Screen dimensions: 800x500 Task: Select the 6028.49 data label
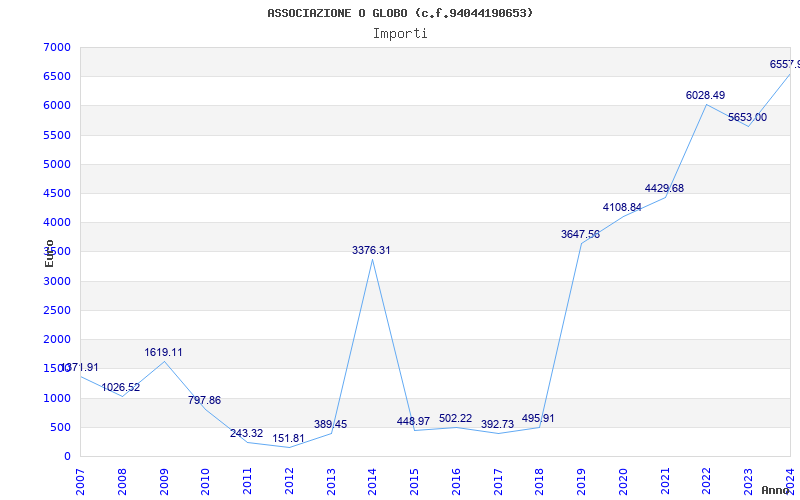pos(705,95)
